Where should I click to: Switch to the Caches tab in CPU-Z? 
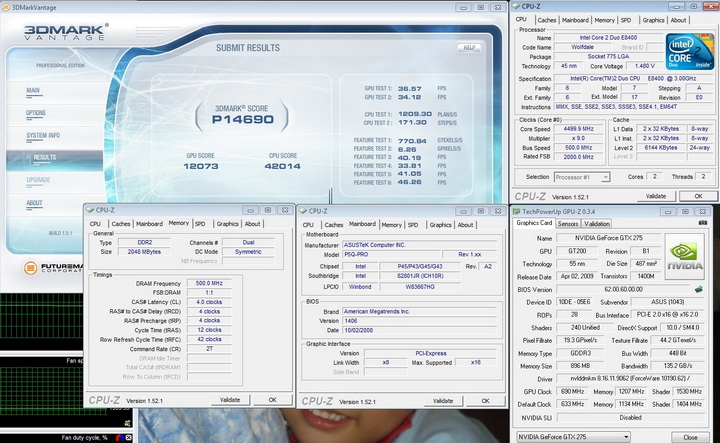coord(547,20)
